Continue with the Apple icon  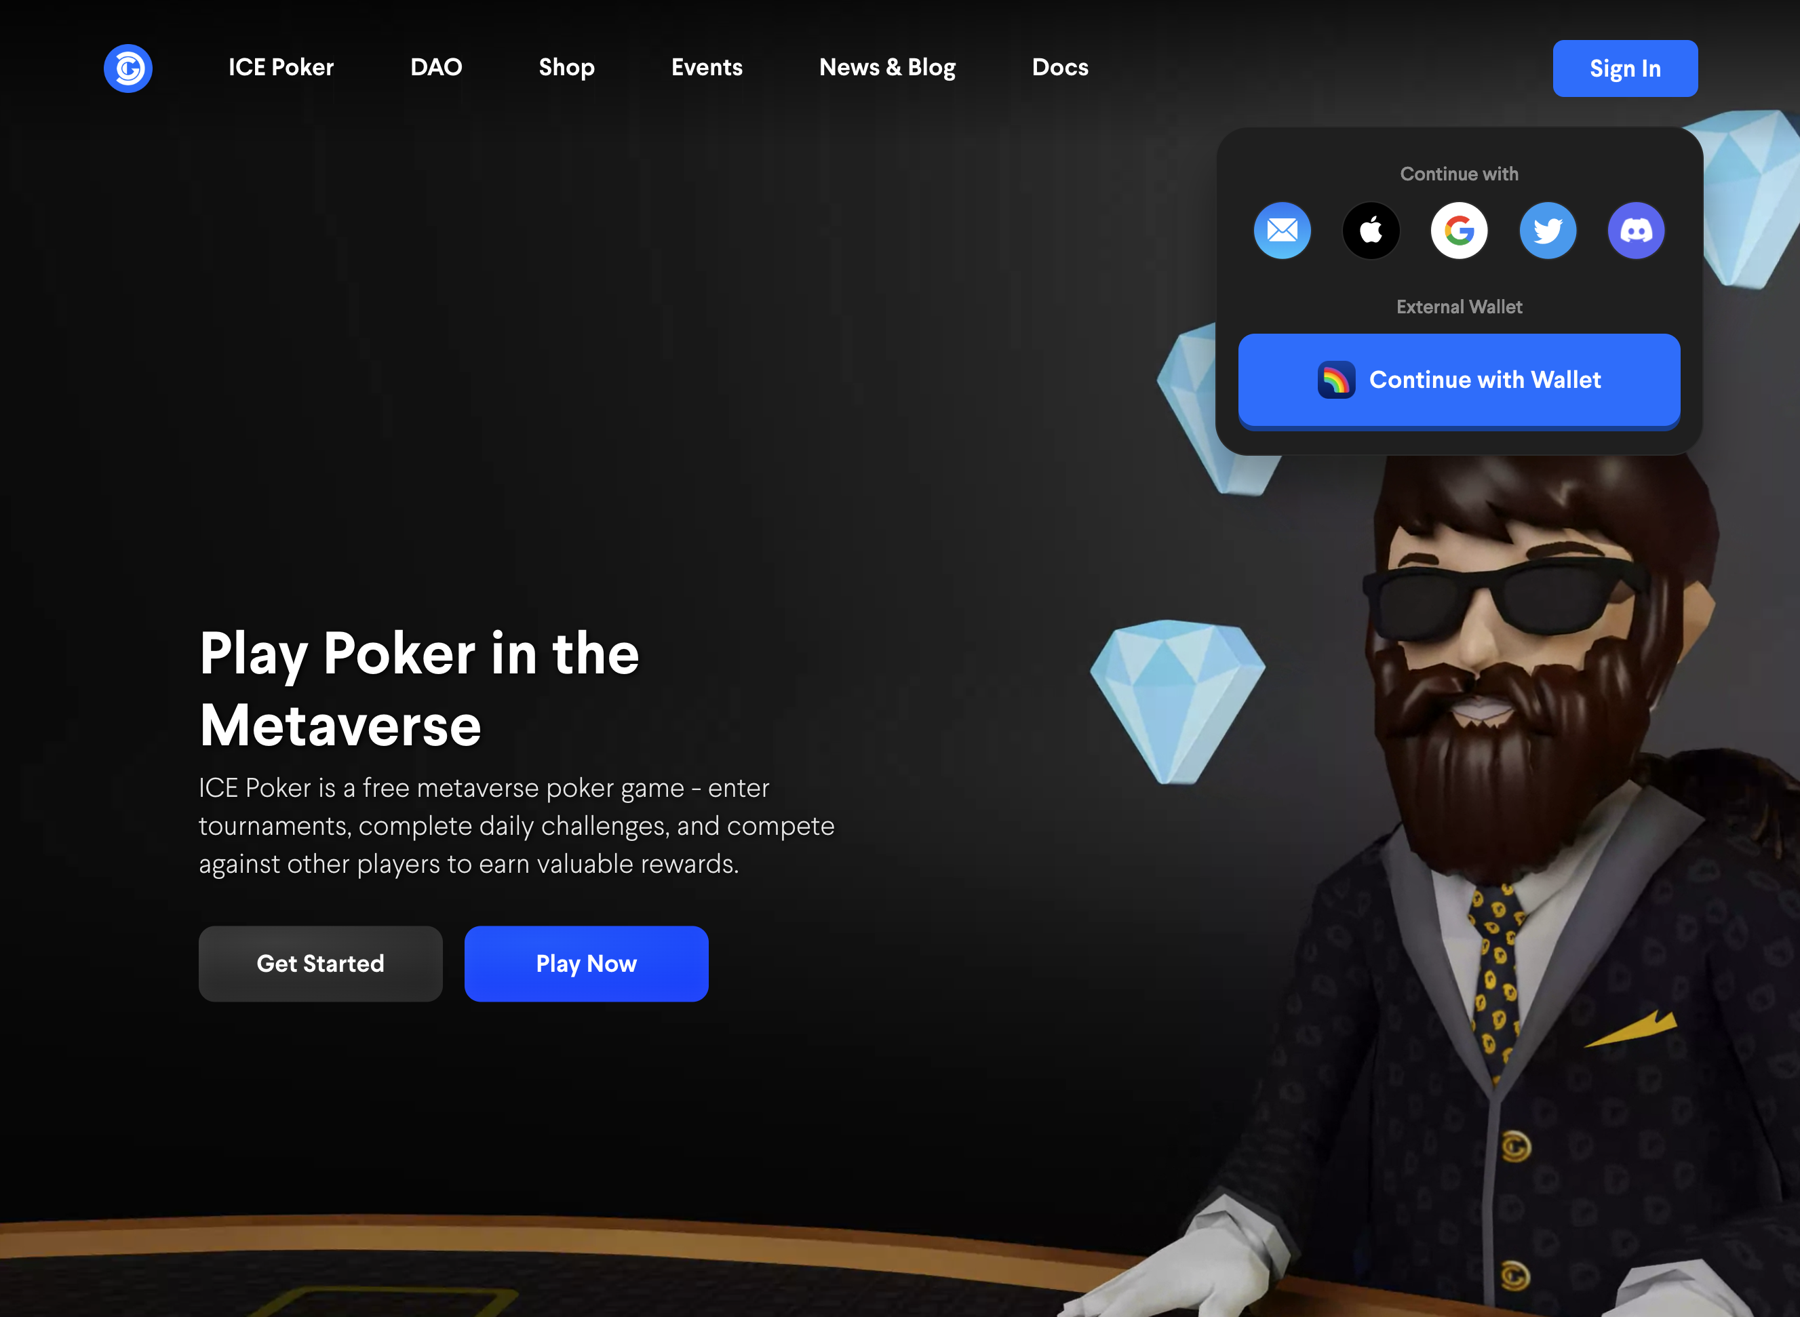click(x=1371, y=230)
